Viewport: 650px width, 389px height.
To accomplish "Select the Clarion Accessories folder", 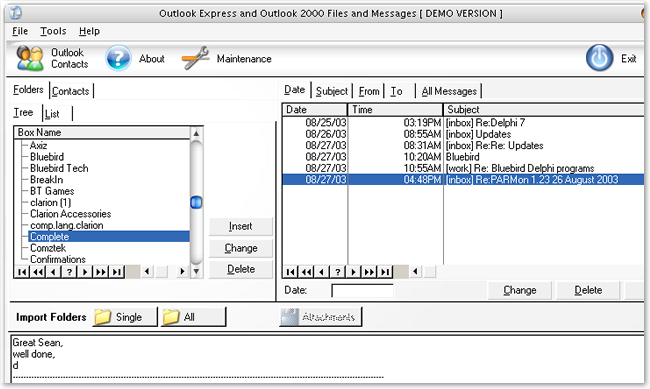I will 70,214.
